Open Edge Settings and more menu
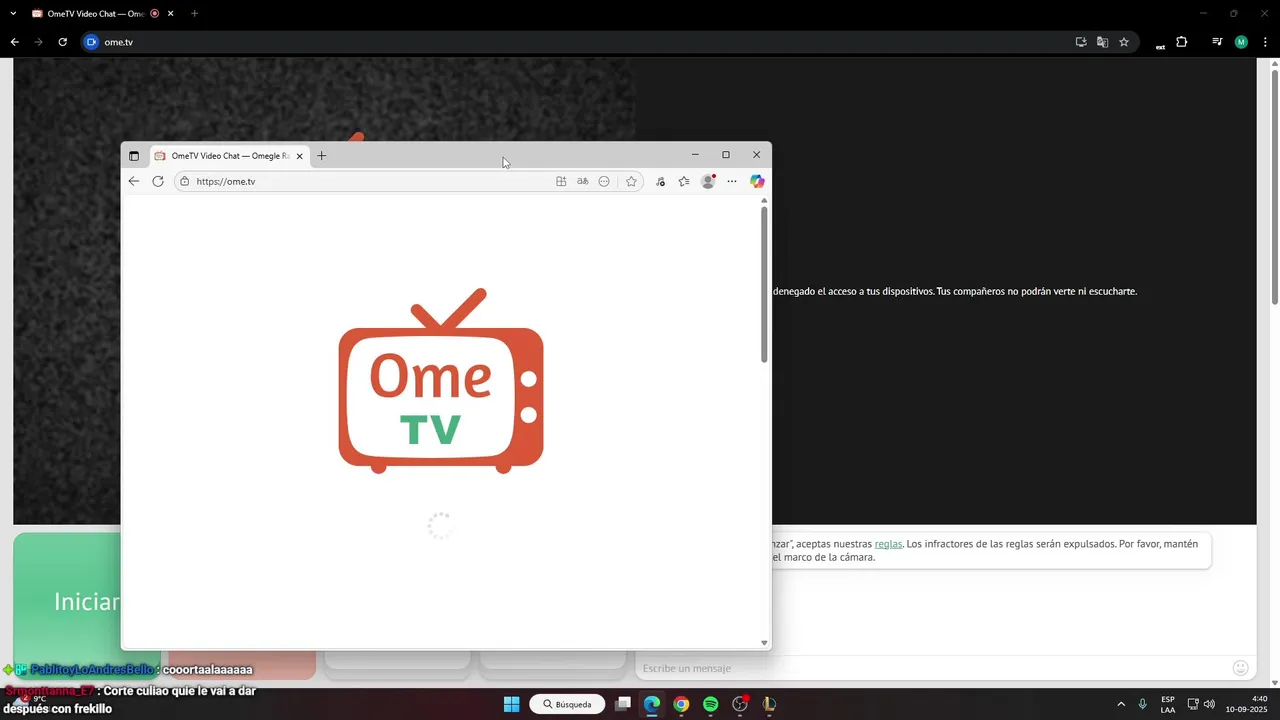 click(x=732, y=181)
